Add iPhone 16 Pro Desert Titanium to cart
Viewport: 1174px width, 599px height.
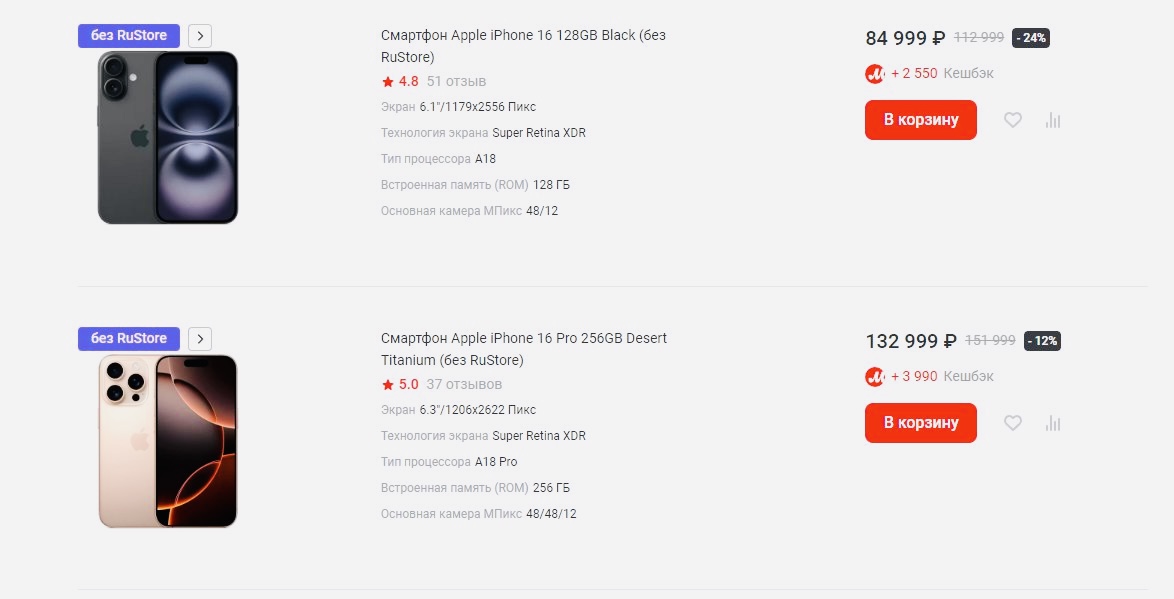920,423
